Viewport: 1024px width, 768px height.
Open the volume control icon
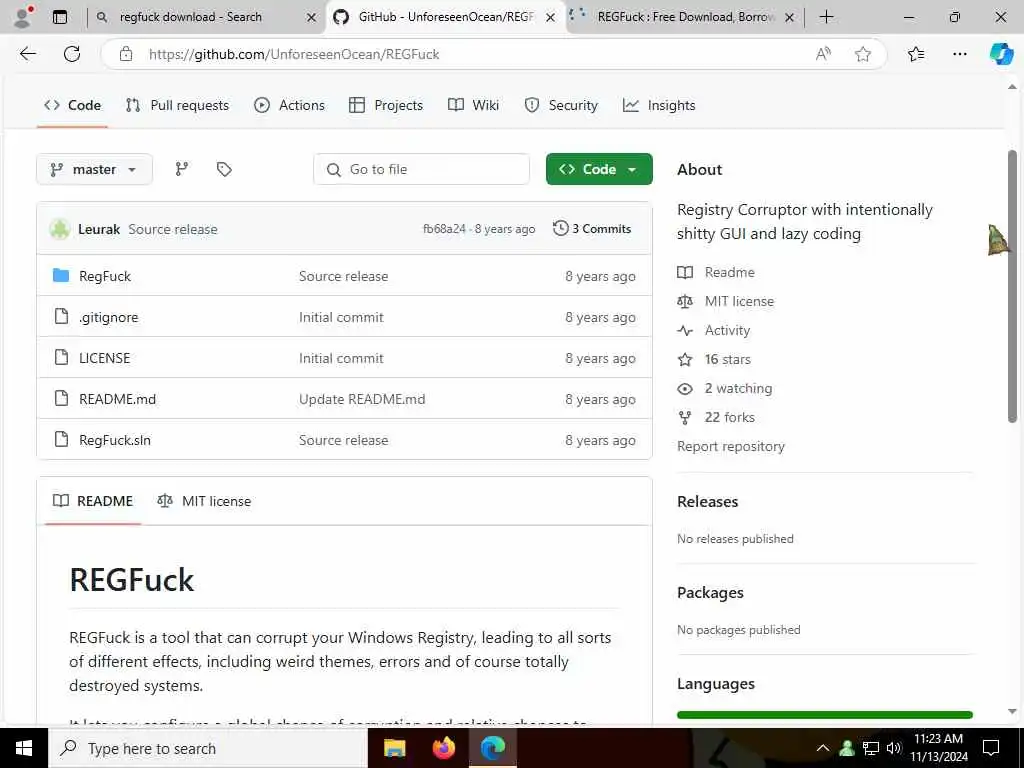pos(893,748)
